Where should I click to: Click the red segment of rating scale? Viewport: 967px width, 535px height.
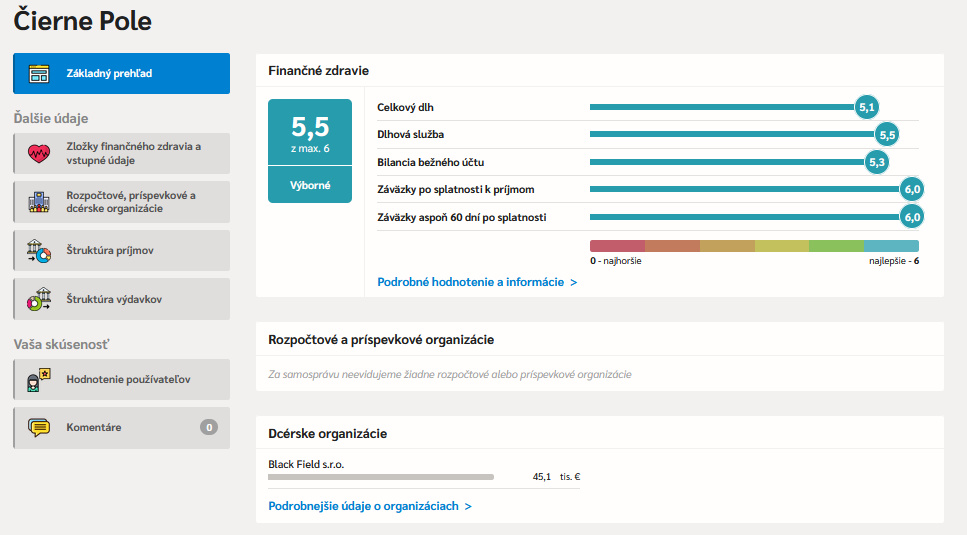617,246
